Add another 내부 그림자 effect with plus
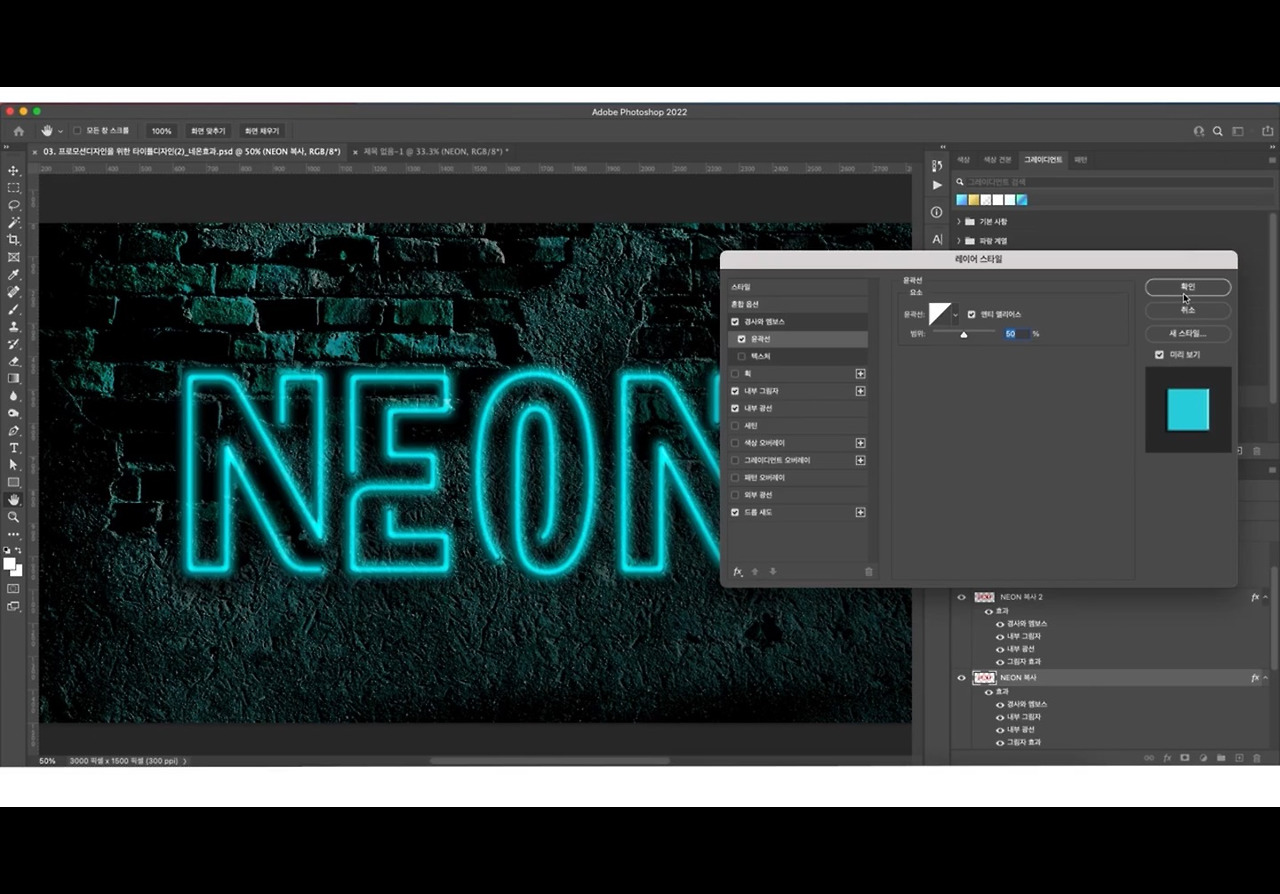This screenshot has width=1280, height=894. pos(860,391)
